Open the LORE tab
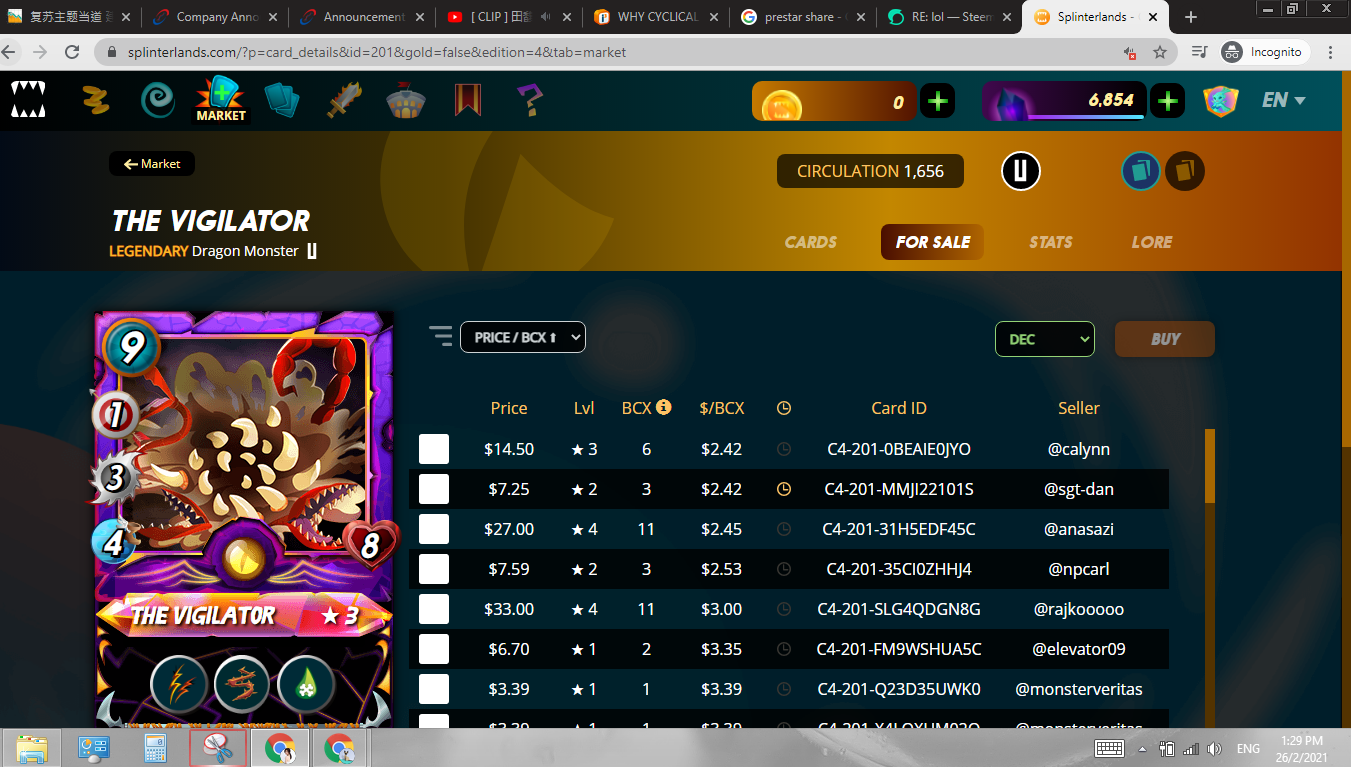The width and height of the screenshot is (1351, 767). click(1152, 242)
